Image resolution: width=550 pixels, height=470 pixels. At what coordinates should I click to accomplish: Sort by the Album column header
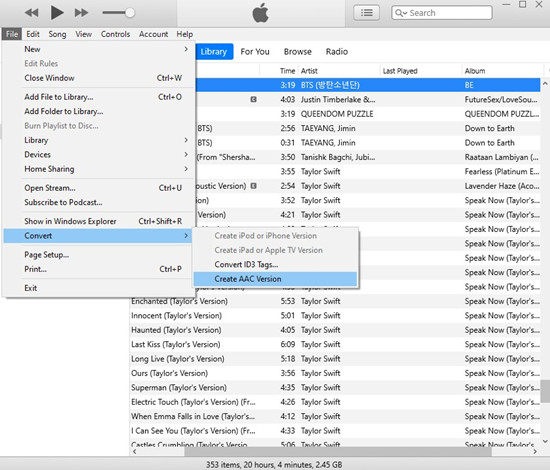pos(475,71)
